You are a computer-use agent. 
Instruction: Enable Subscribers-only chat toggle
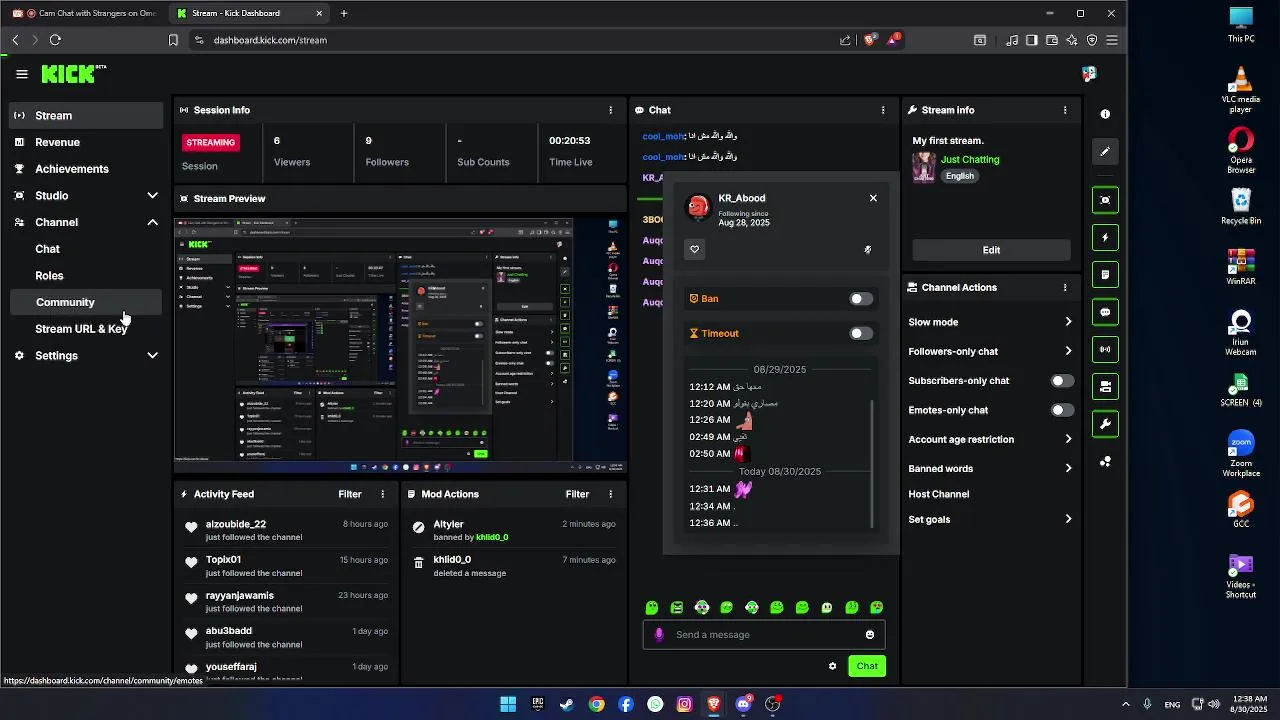1062,381
